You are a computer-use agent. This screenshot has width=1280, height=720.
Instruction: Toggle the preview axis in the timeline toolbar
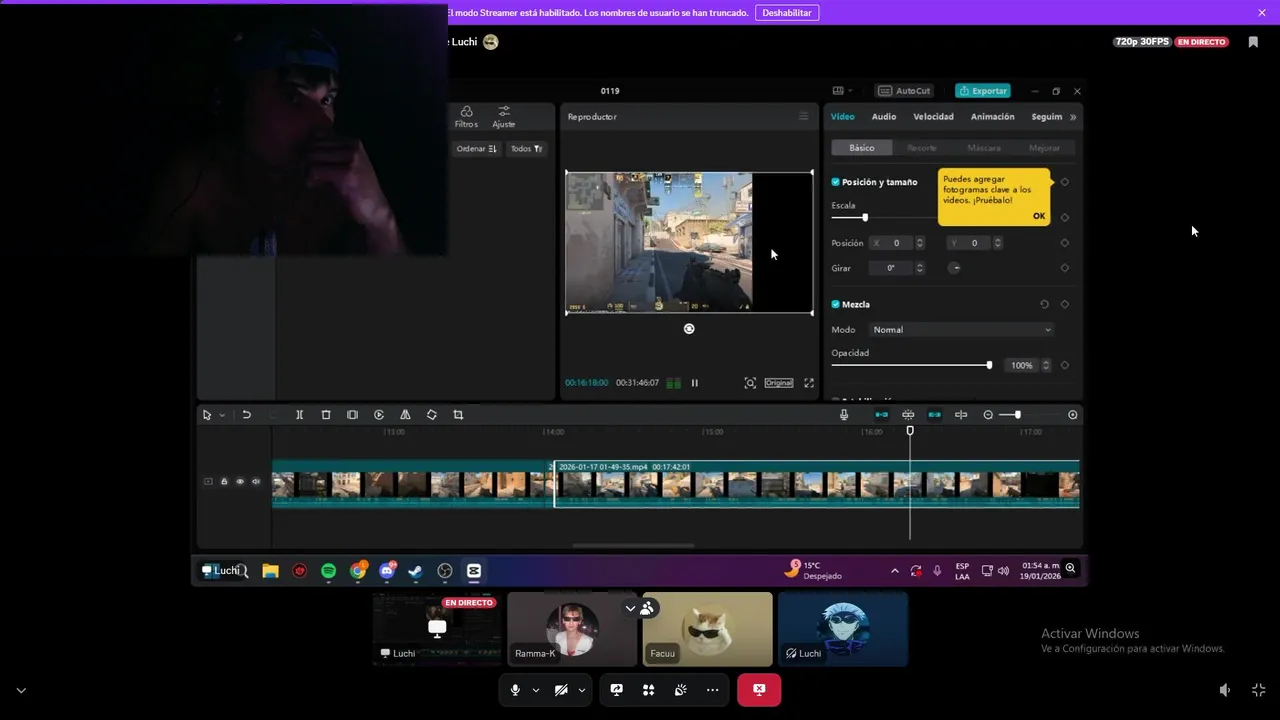coord(961,415)
